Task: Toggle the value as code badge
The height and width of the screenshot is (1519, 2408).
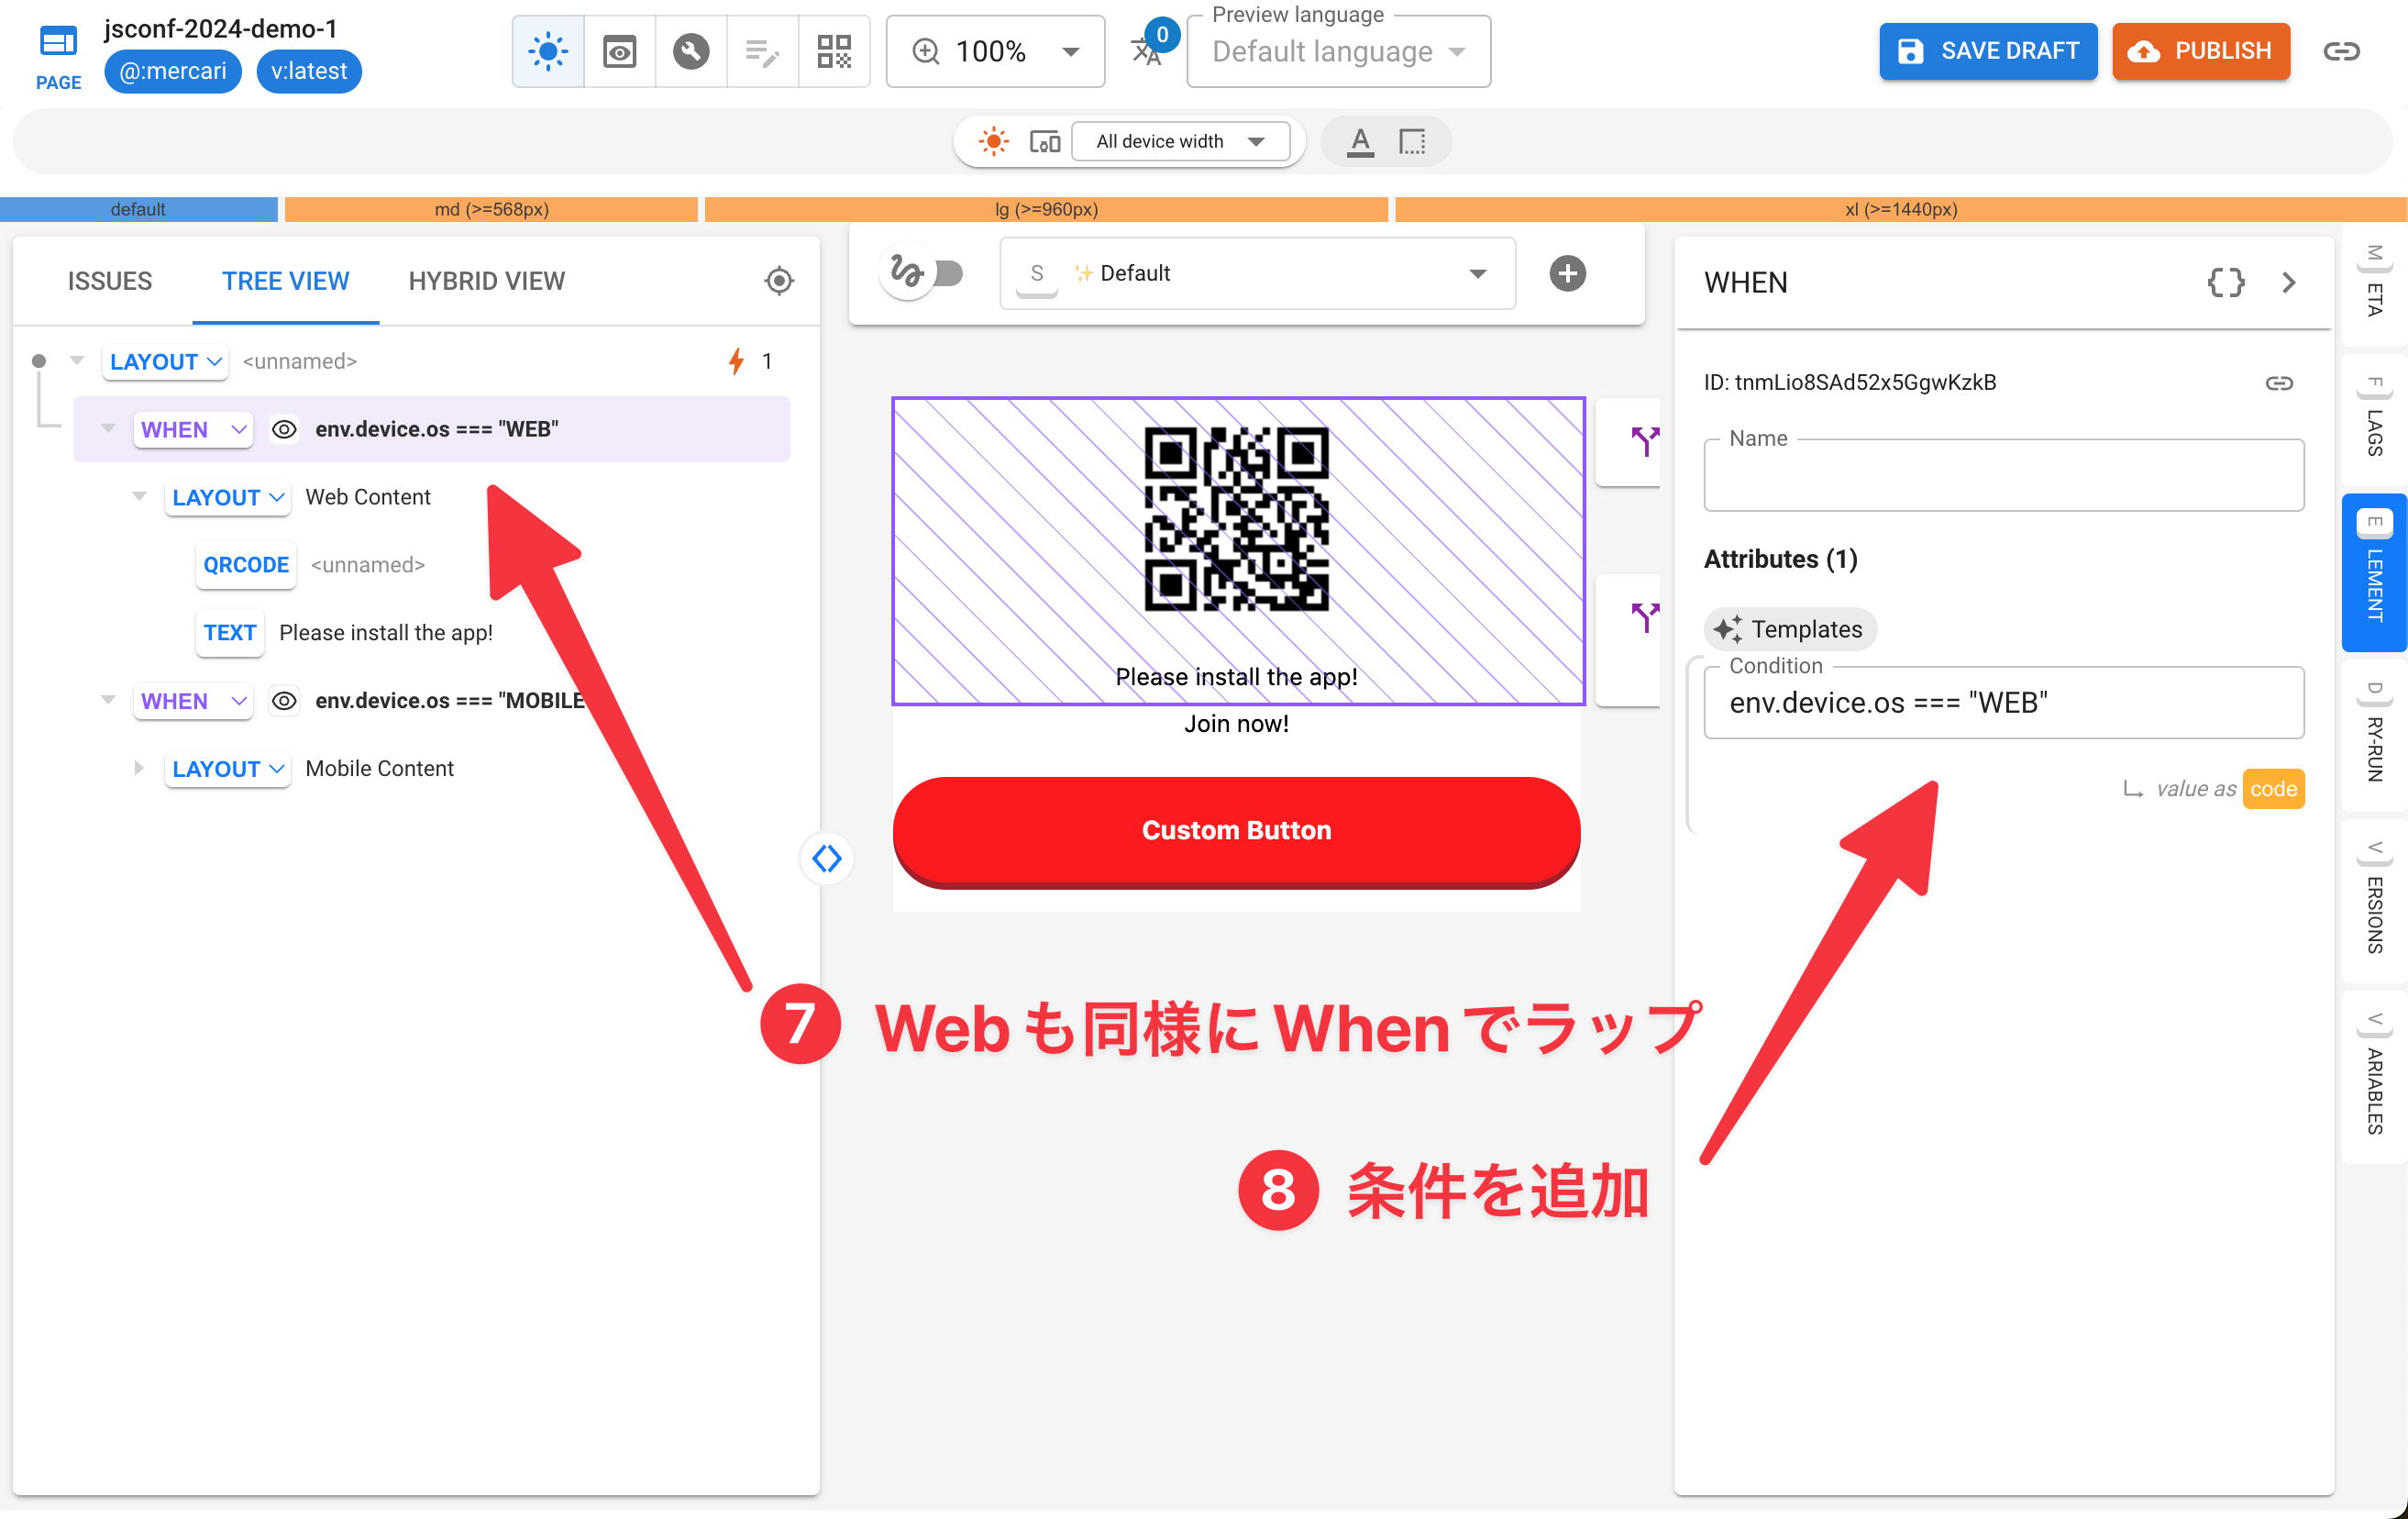Action: pyautogui.click(x=2273, y=789)
